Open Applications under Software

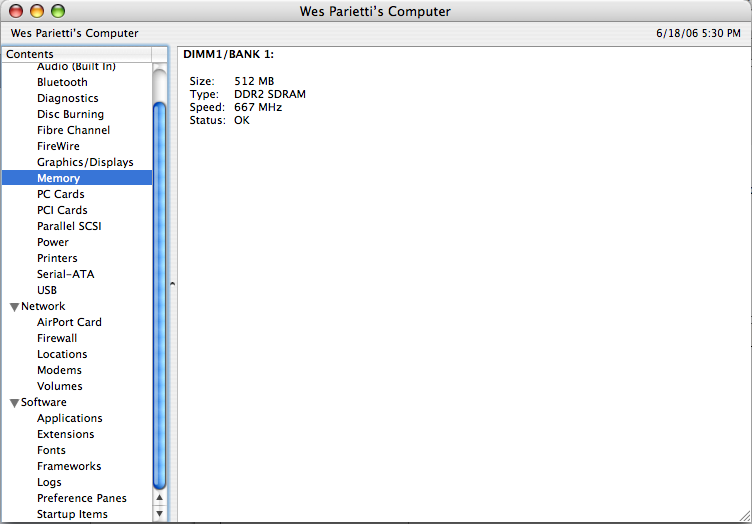pos(70,418)
